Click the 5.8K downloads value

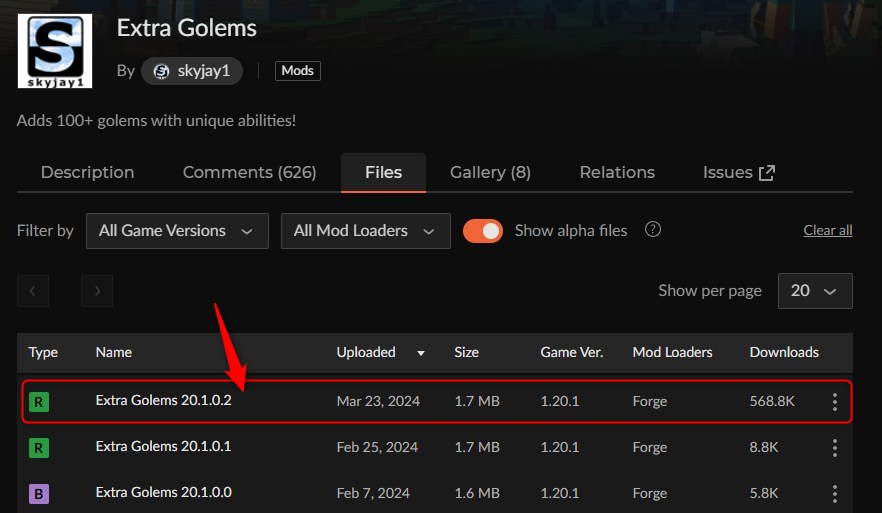[764, 493]
